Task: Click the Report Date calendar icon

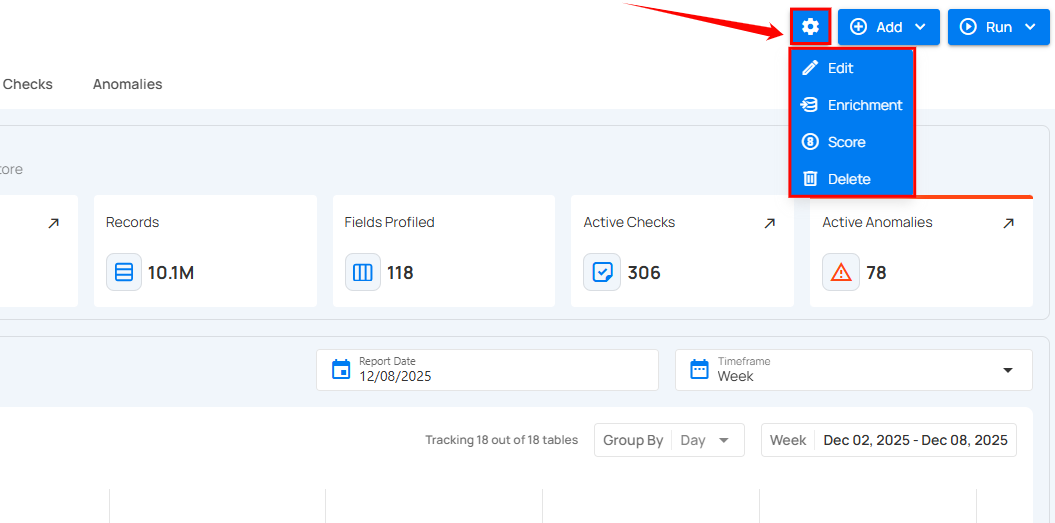Action: (x=341, y=370)
